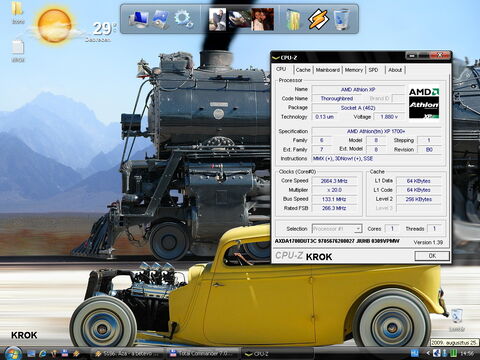This screenshot has width=480, height=360.
Task: Open the middle dark photo thumbnail in dock
Action: (239, 19)
